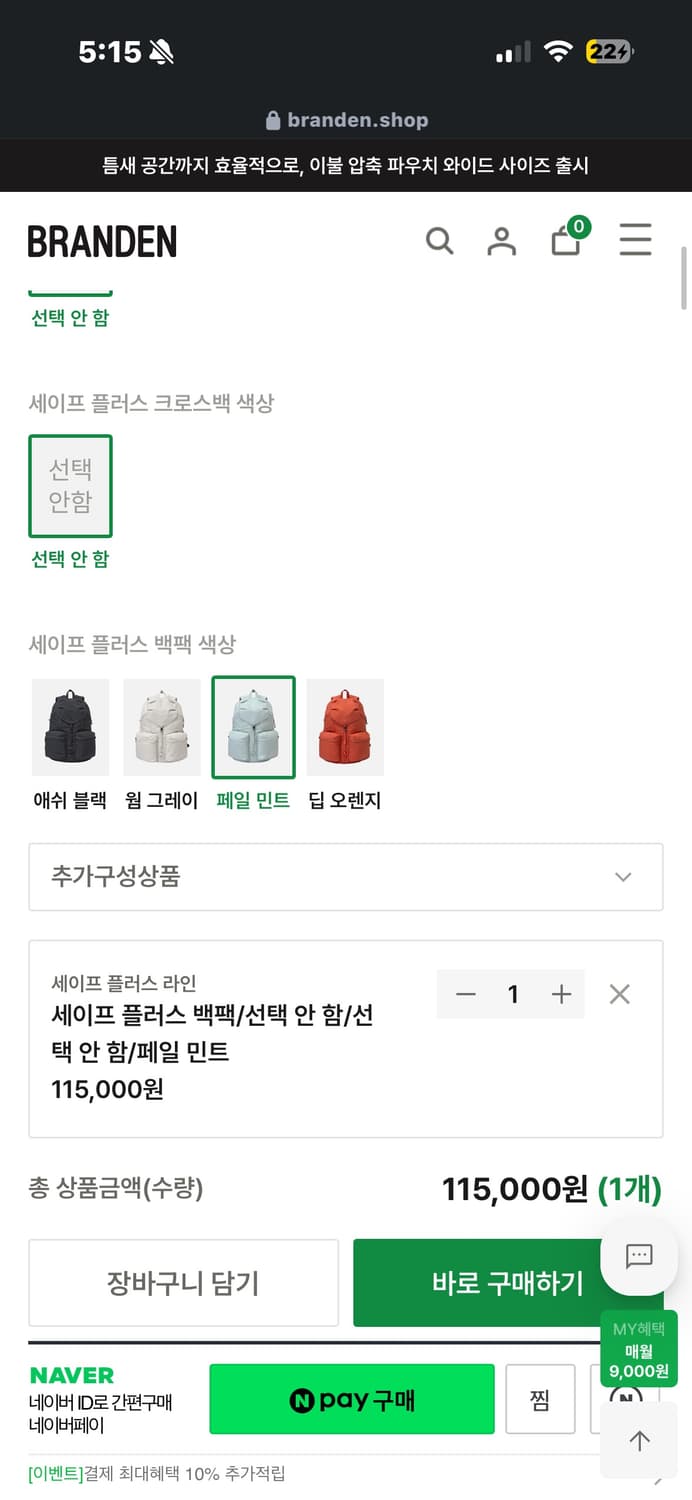Remove the 페일 민트 item with X
Screen dimensions: 692x1500
pos(619,994)
